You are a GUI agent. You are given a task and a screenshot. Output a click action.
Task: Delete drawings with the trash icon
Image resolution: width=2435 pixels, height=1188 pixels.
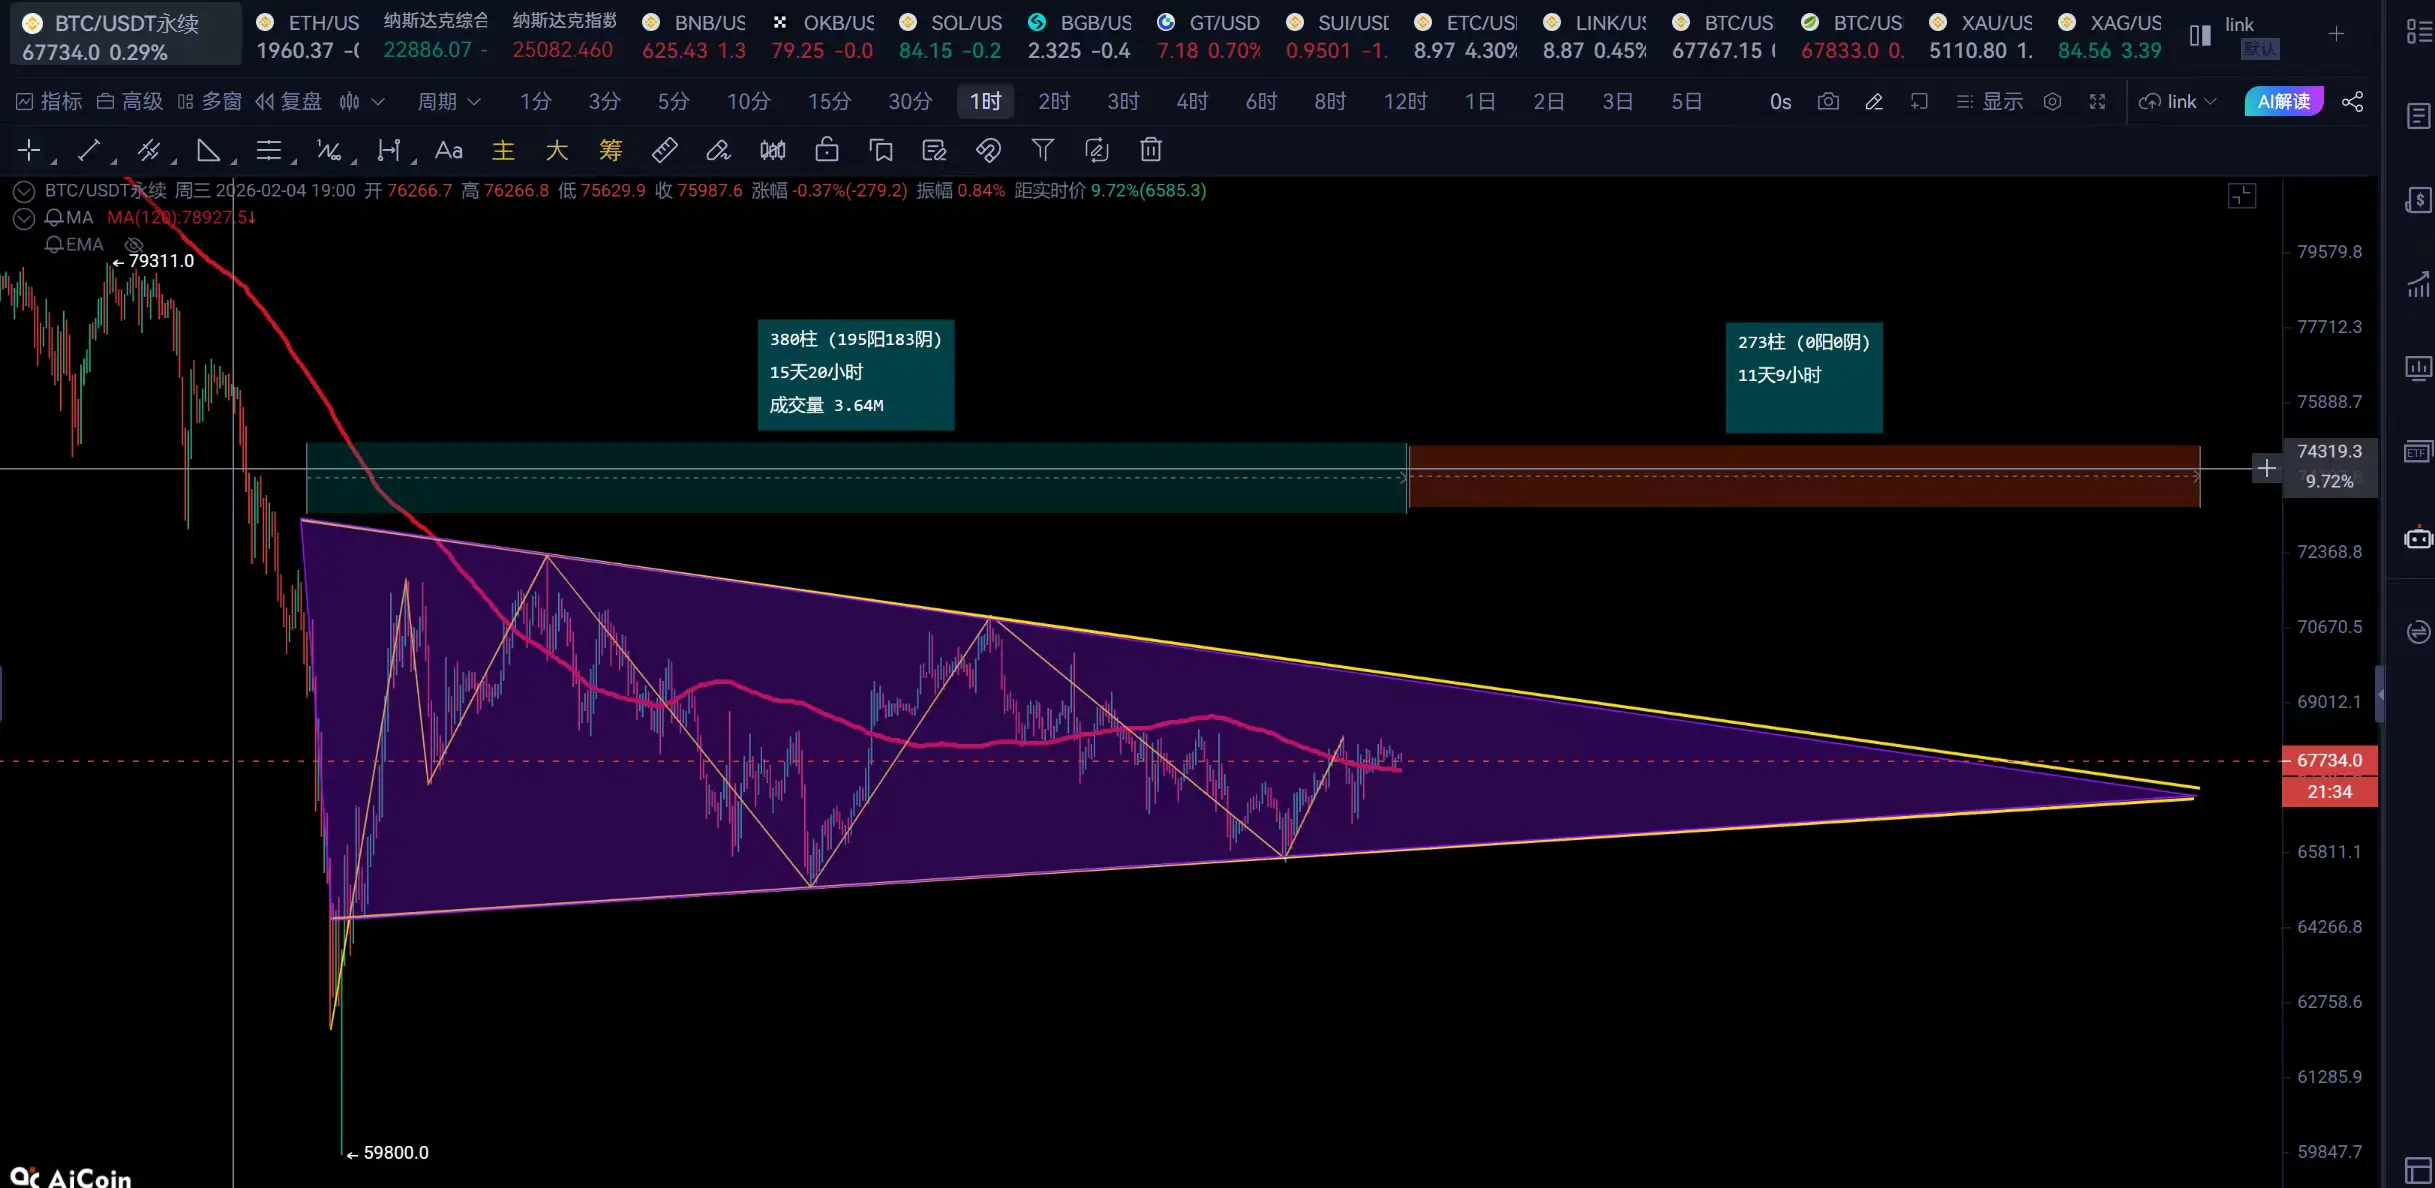point(1151,150)
